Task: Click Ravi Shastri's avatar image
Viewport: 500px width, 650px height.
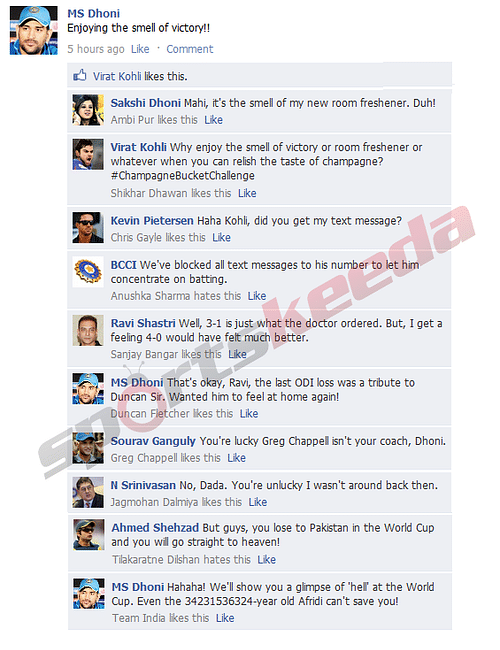Action: [88, 330]
